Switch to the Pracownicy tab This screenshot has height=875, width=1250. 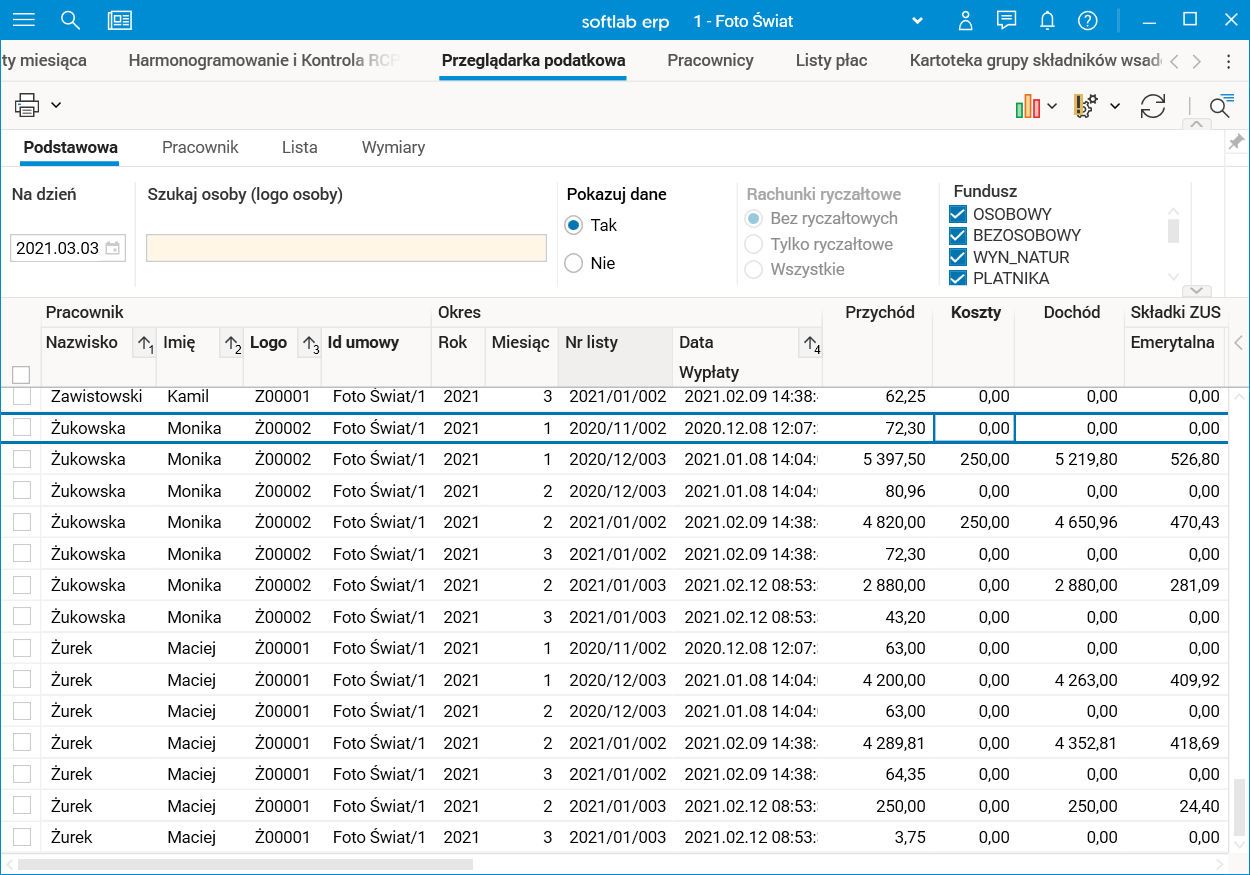(710, 60)
